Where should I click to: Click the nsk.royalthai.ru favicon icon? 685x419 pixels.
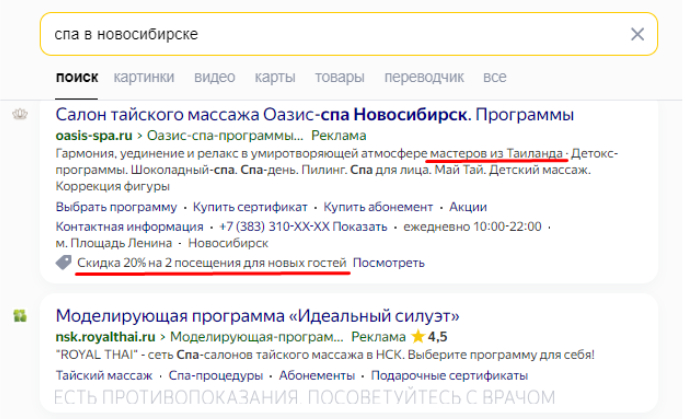[20, 315]
